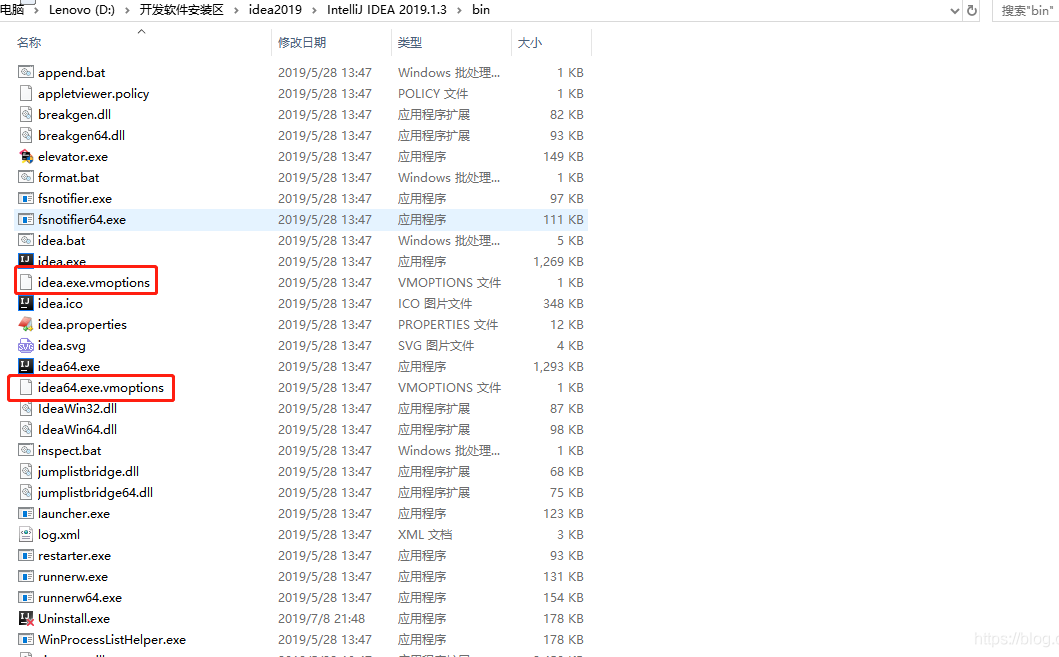Click the idea.svg file icon
1059x657 pixels.
tap(26, 345)
